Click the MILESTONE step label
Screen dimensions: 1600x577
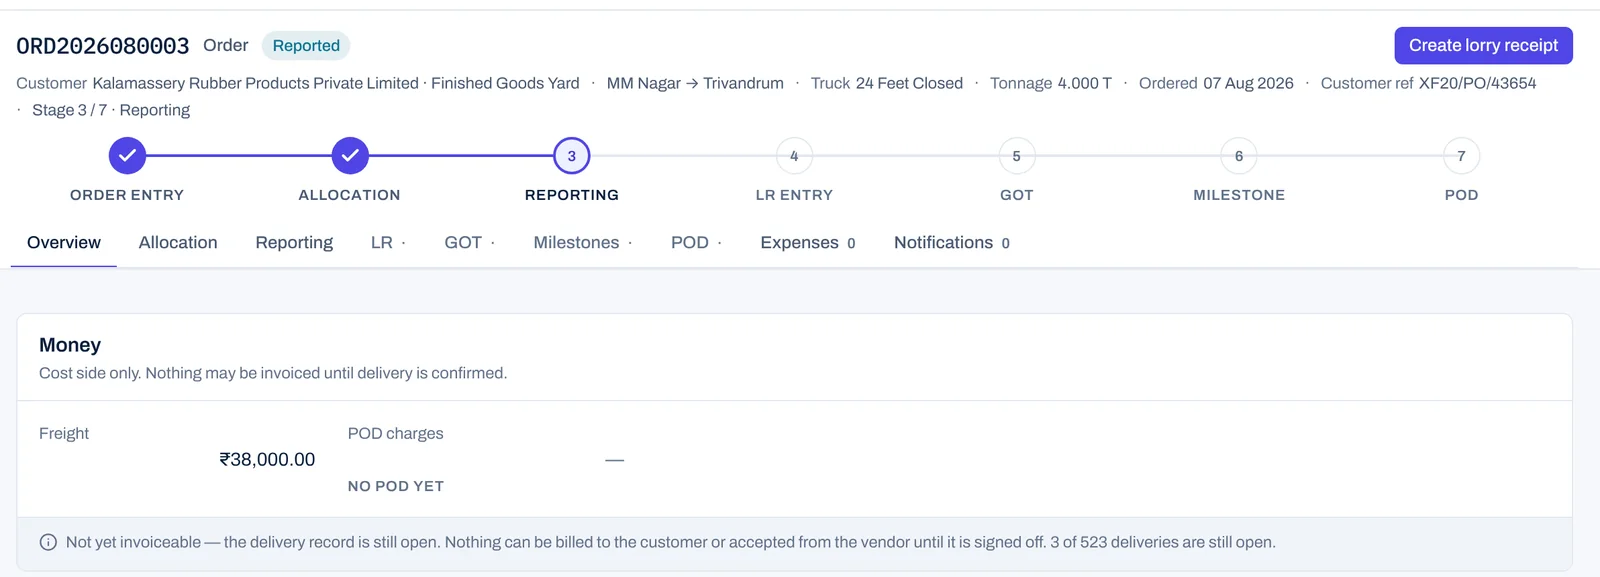click(x=1239, y=195)
